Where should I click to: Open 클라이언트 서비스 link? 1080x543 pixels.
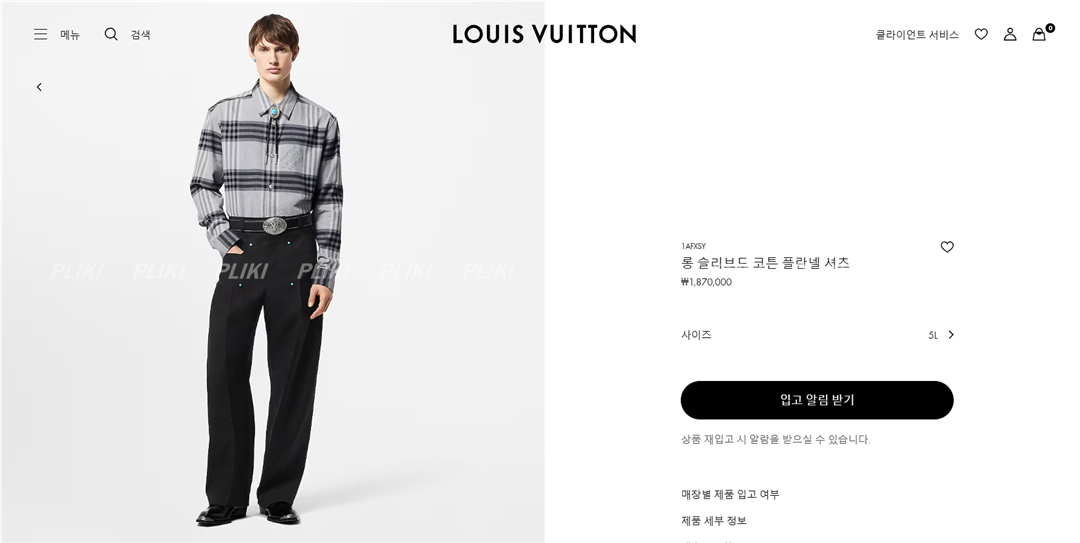pyautogui.click(x=917, y=34)
